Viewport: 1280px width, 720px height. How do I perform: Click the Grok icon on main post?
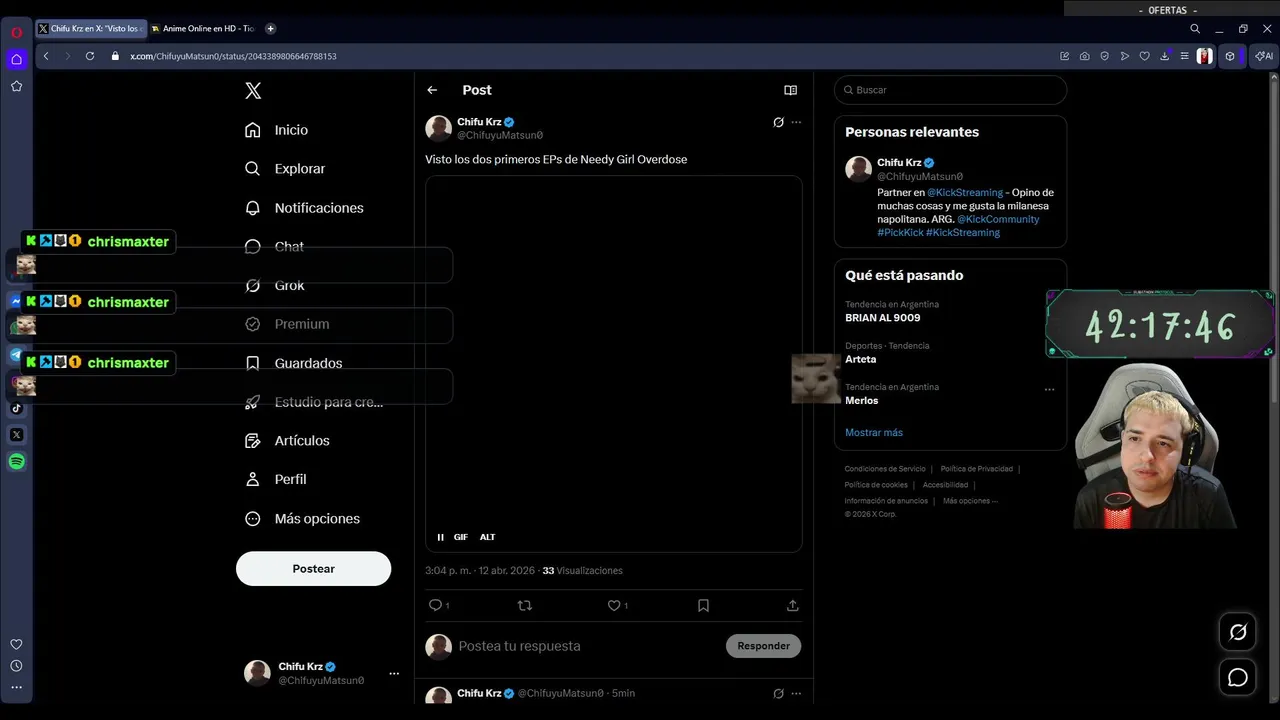point(778,122)
